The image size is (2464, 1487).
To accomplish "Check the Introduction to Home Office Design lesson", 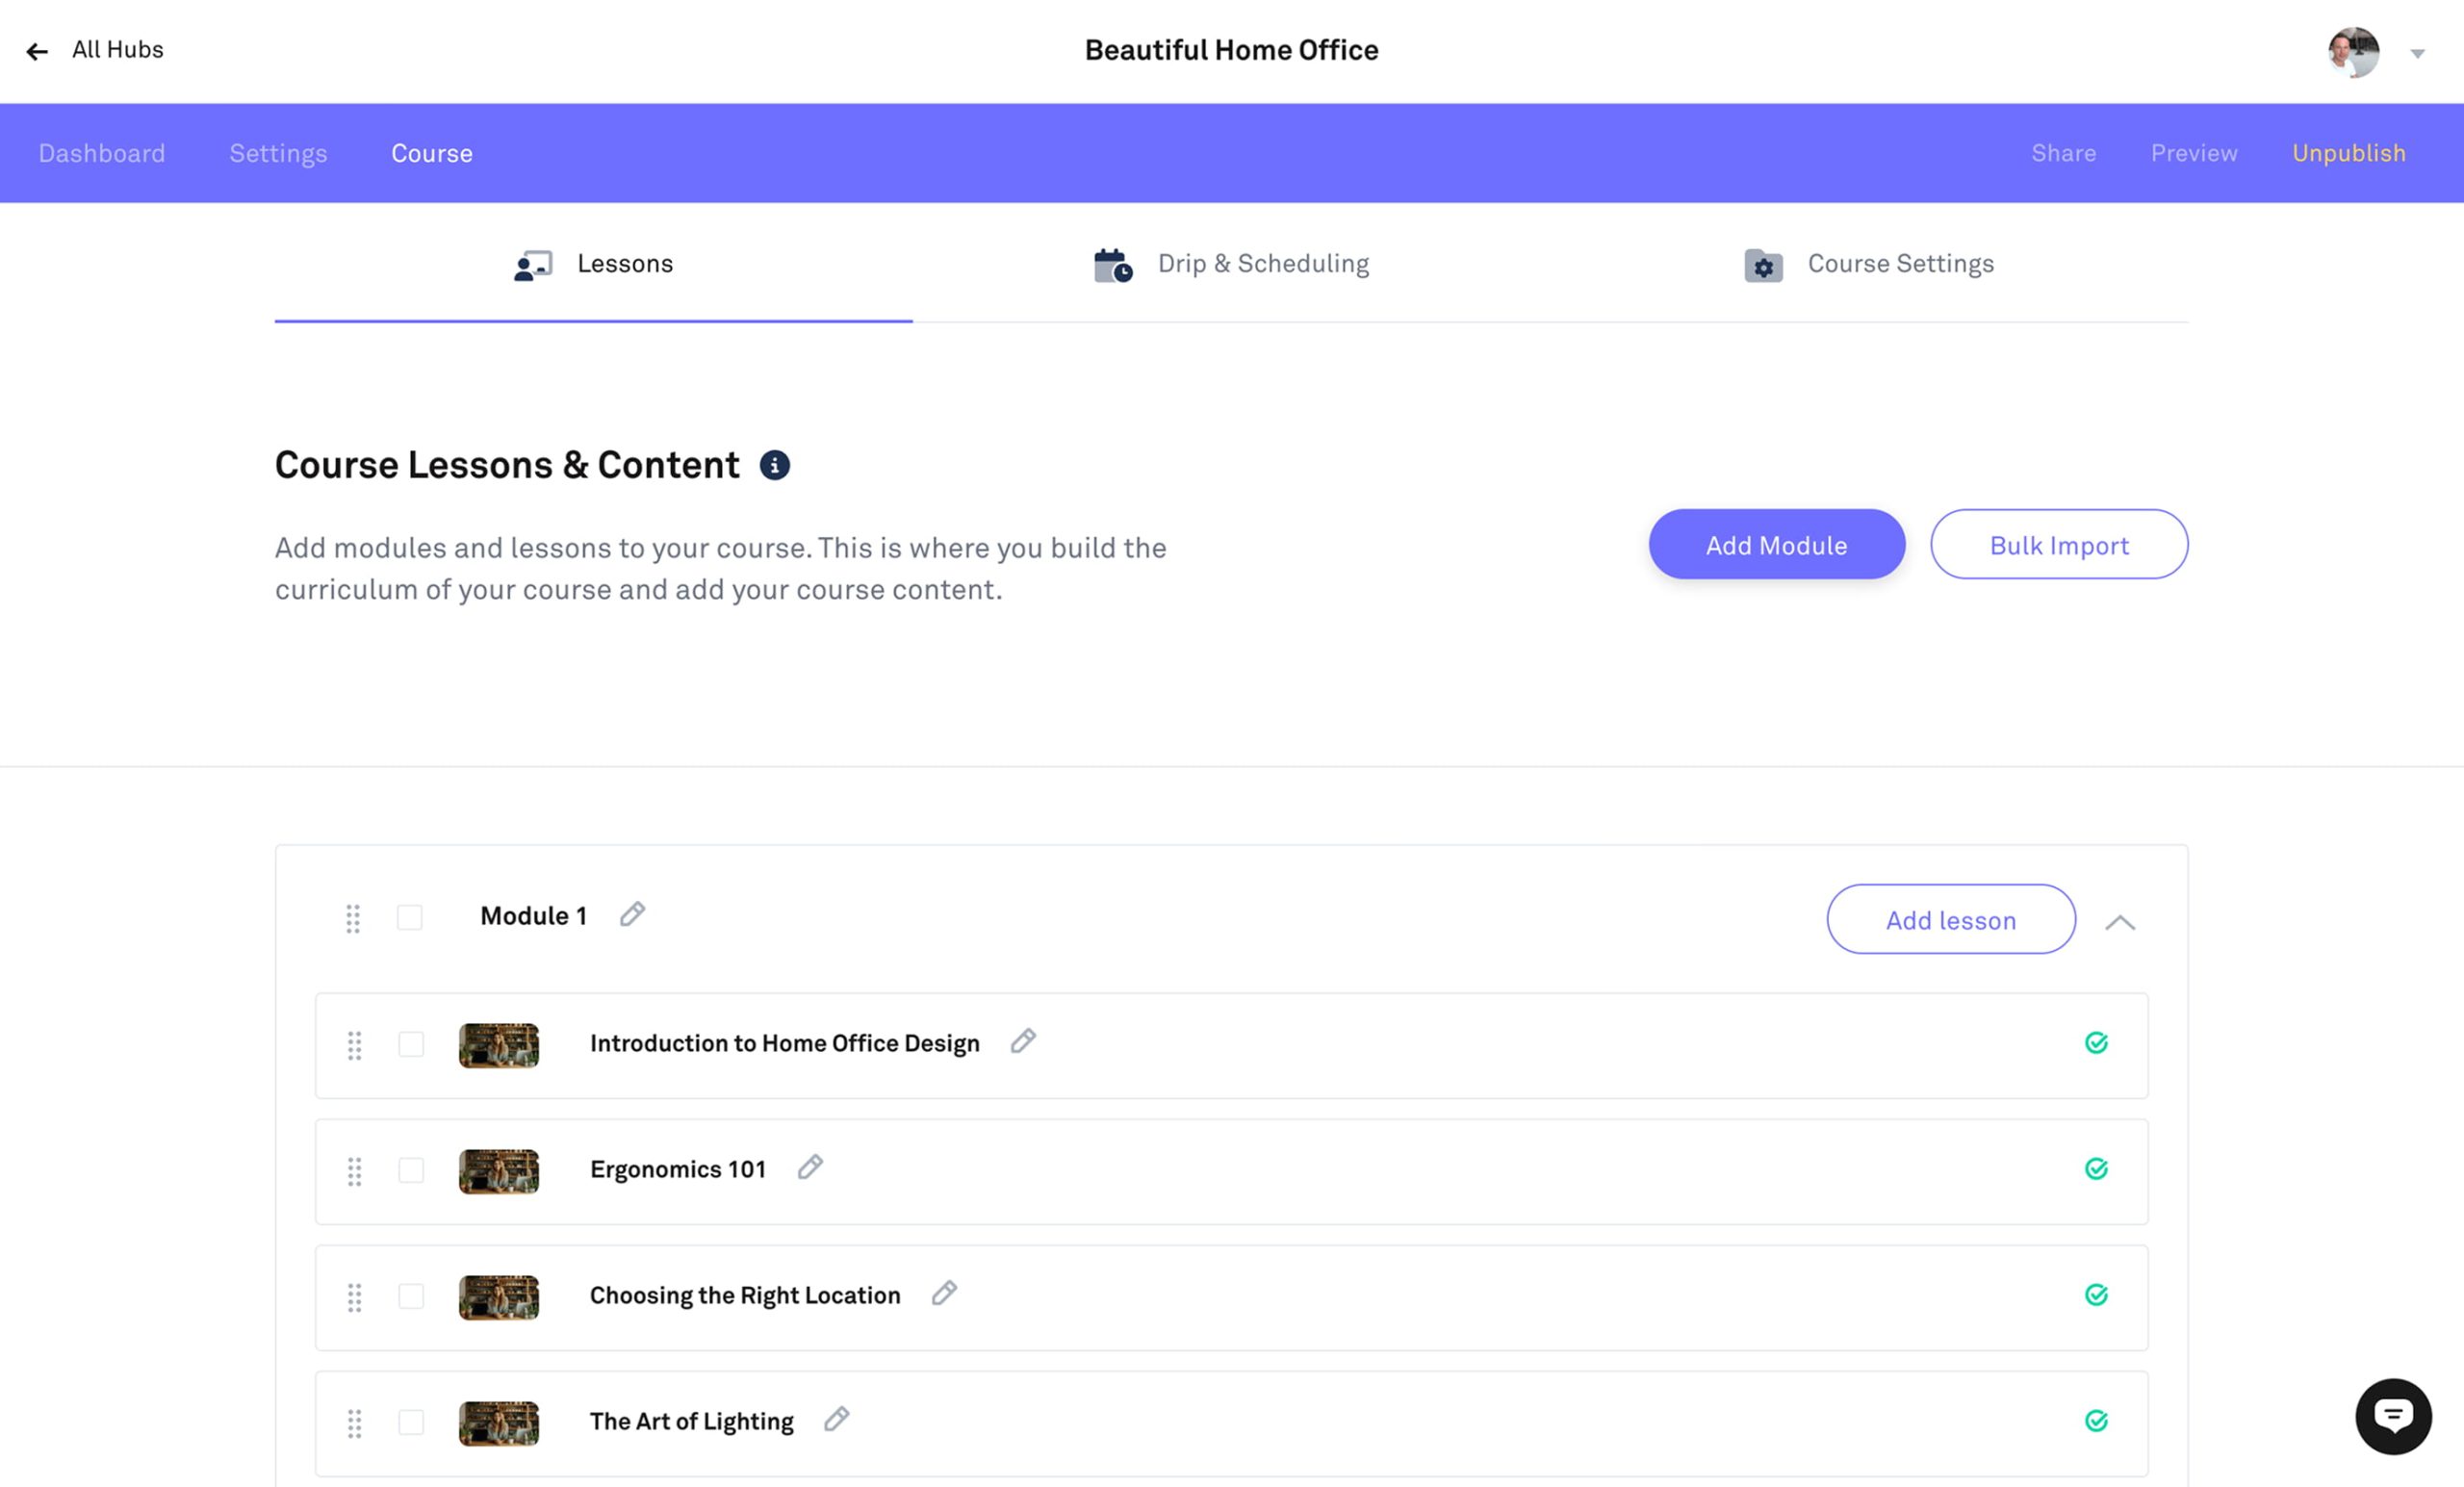I will tap(410, 1045).
